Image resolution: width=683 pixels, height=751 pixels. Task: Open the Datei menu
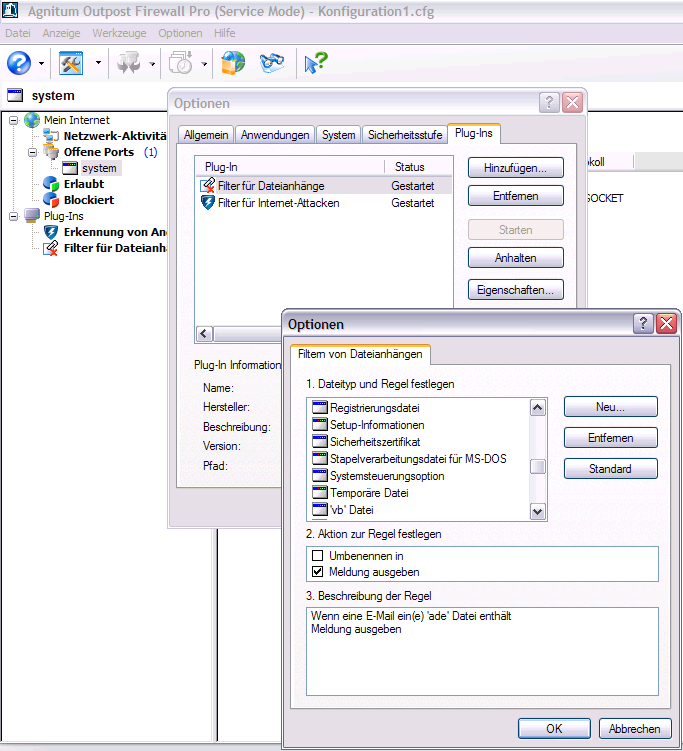click(x=18, y=33)
